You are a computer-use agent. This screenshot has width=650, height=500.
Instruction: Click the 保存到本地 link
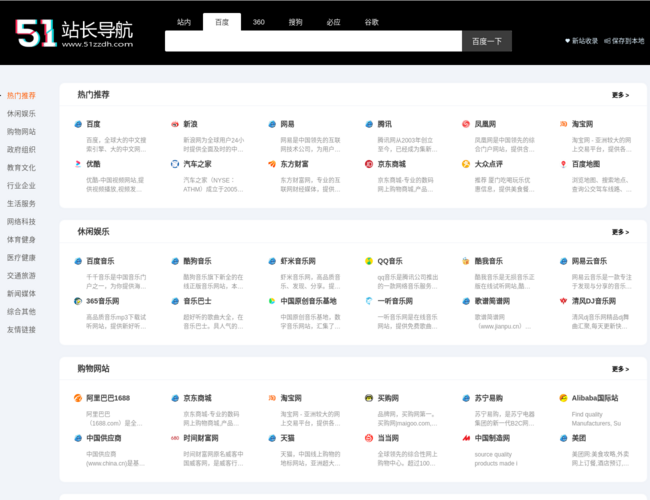coord(628,41)
